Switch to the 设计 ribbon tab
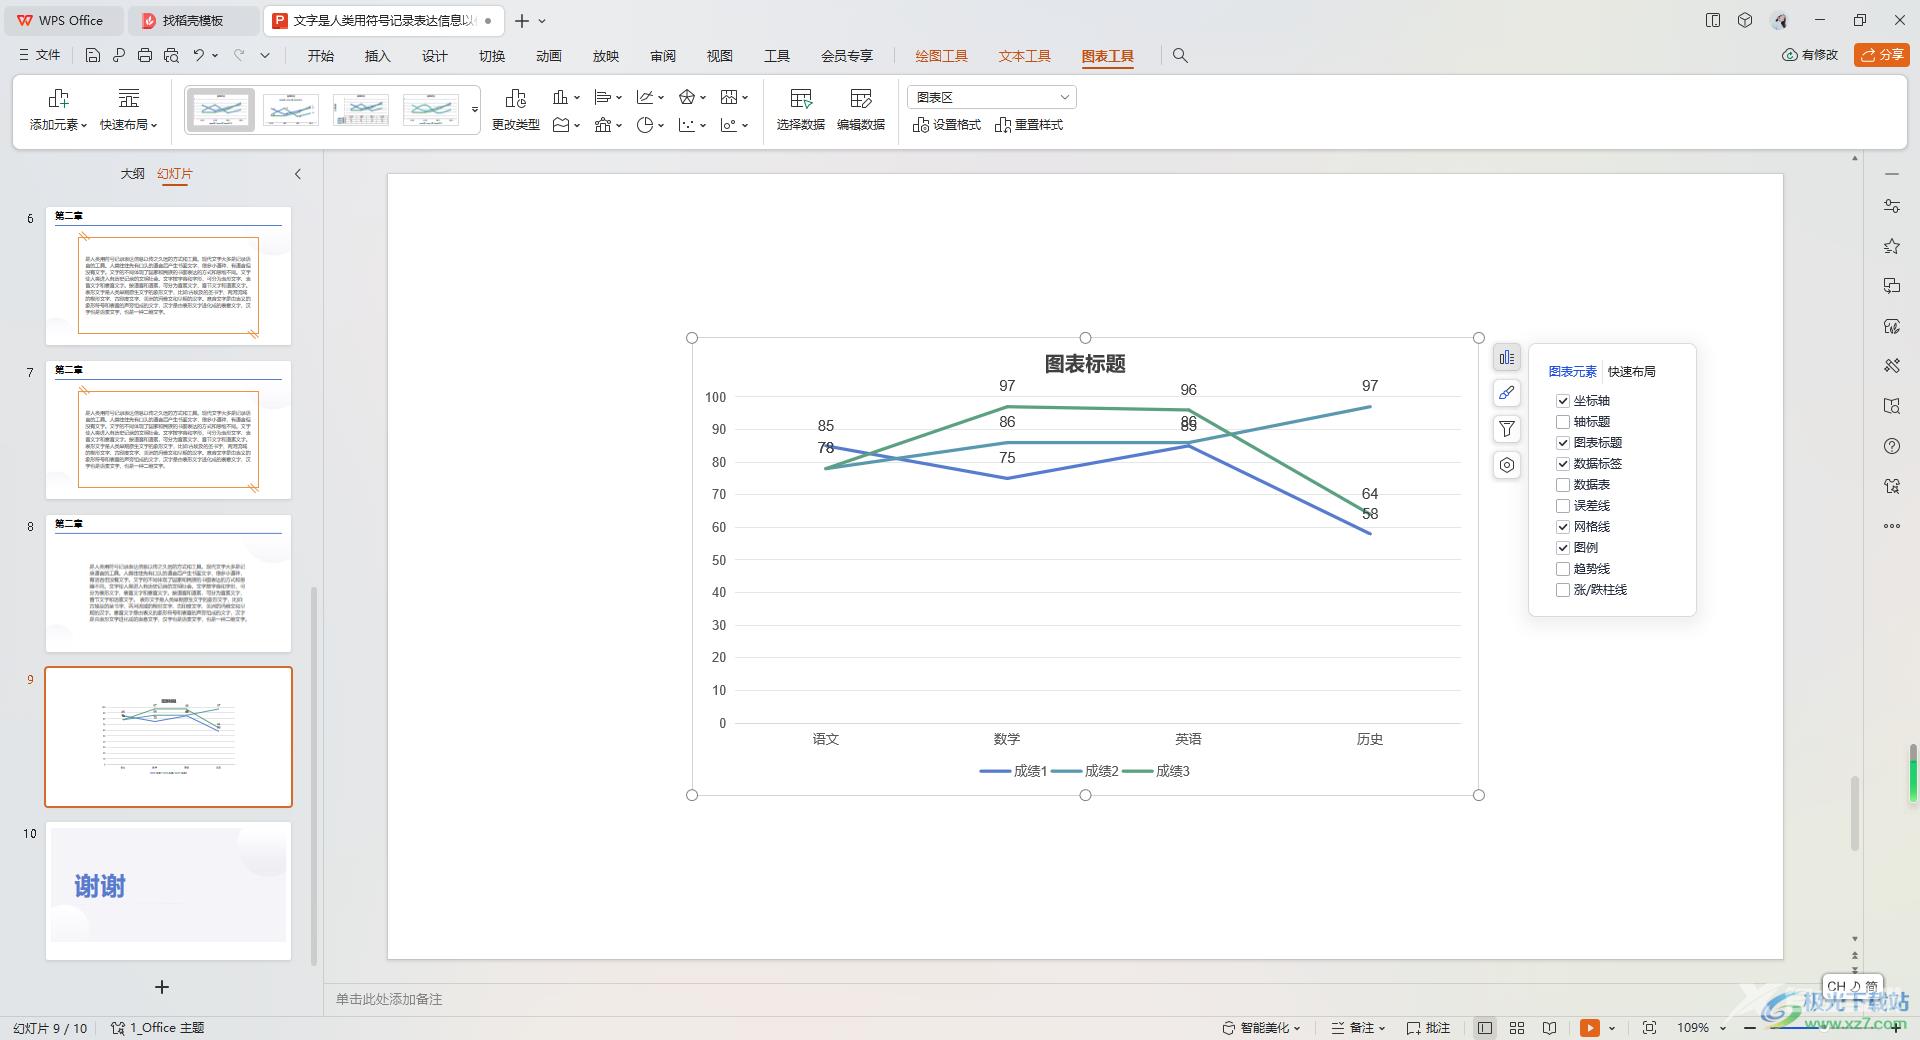 [434, 56]
